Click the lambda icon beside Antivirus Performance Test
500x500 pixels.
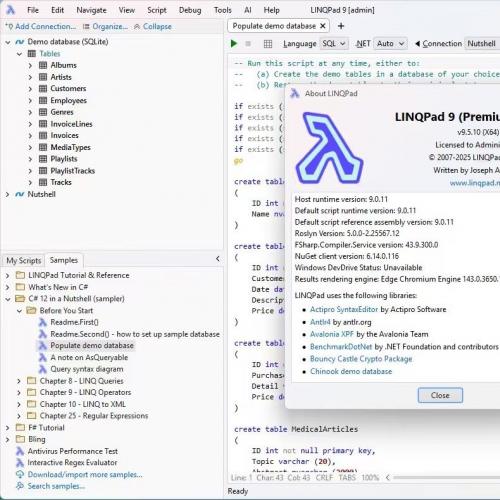(x=20, y=451)
